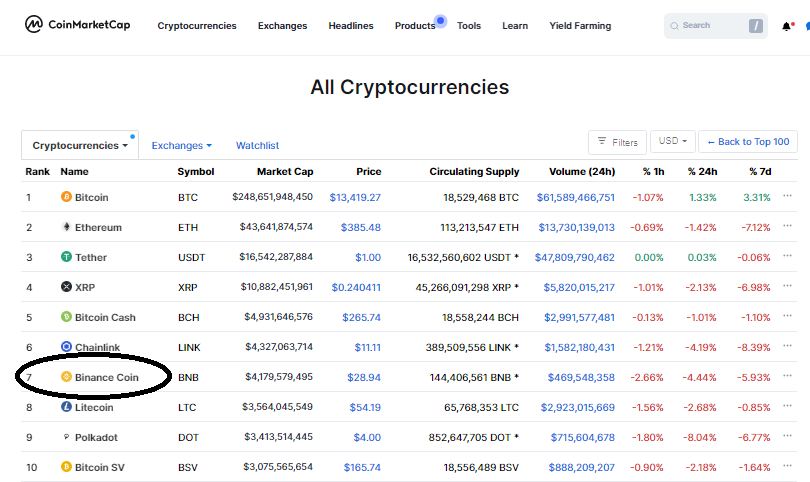Open the three-dot menu for Litecoin row
This screenshot has height=482, width=810.
[x=787, y=406]
